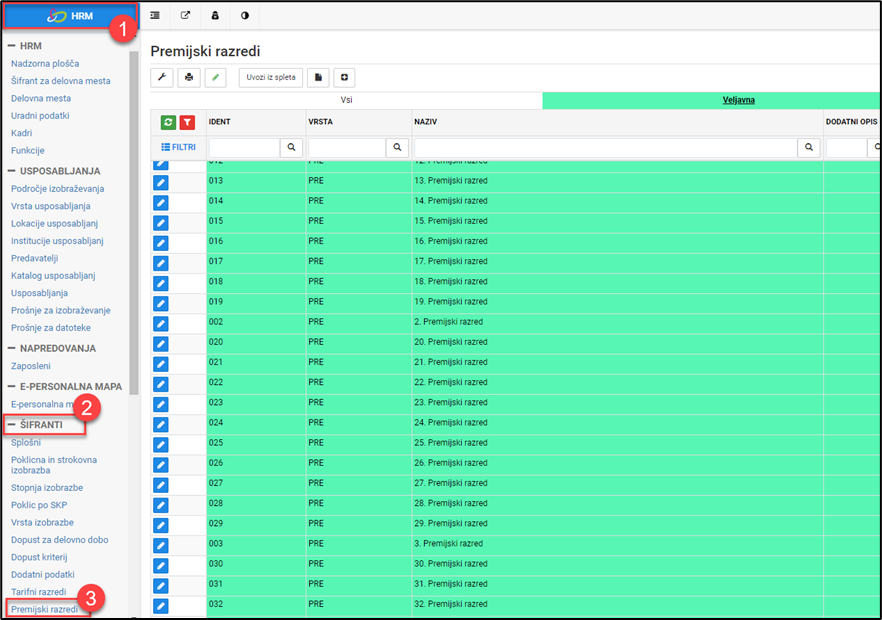Open Premijski razredi sidebar link

click(44, 609)
